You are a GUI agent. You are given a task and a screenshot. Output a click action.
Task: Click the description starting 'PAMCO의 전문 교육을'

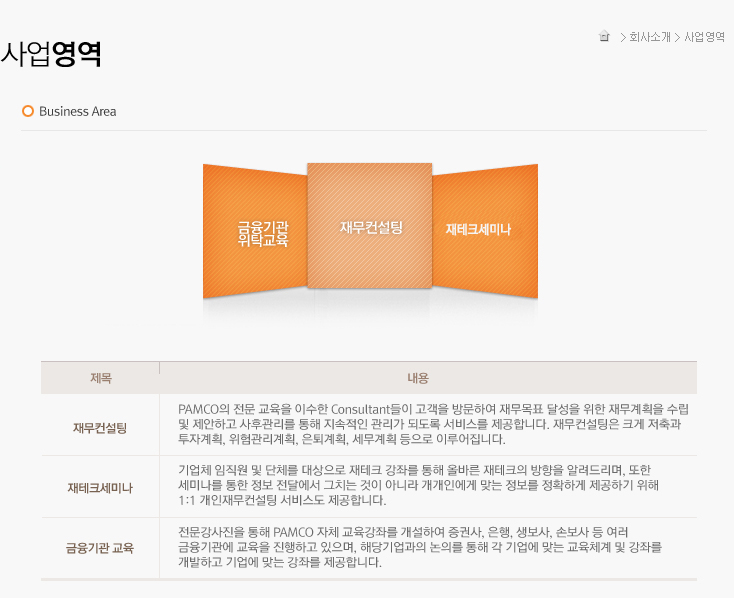click(433, 424)
